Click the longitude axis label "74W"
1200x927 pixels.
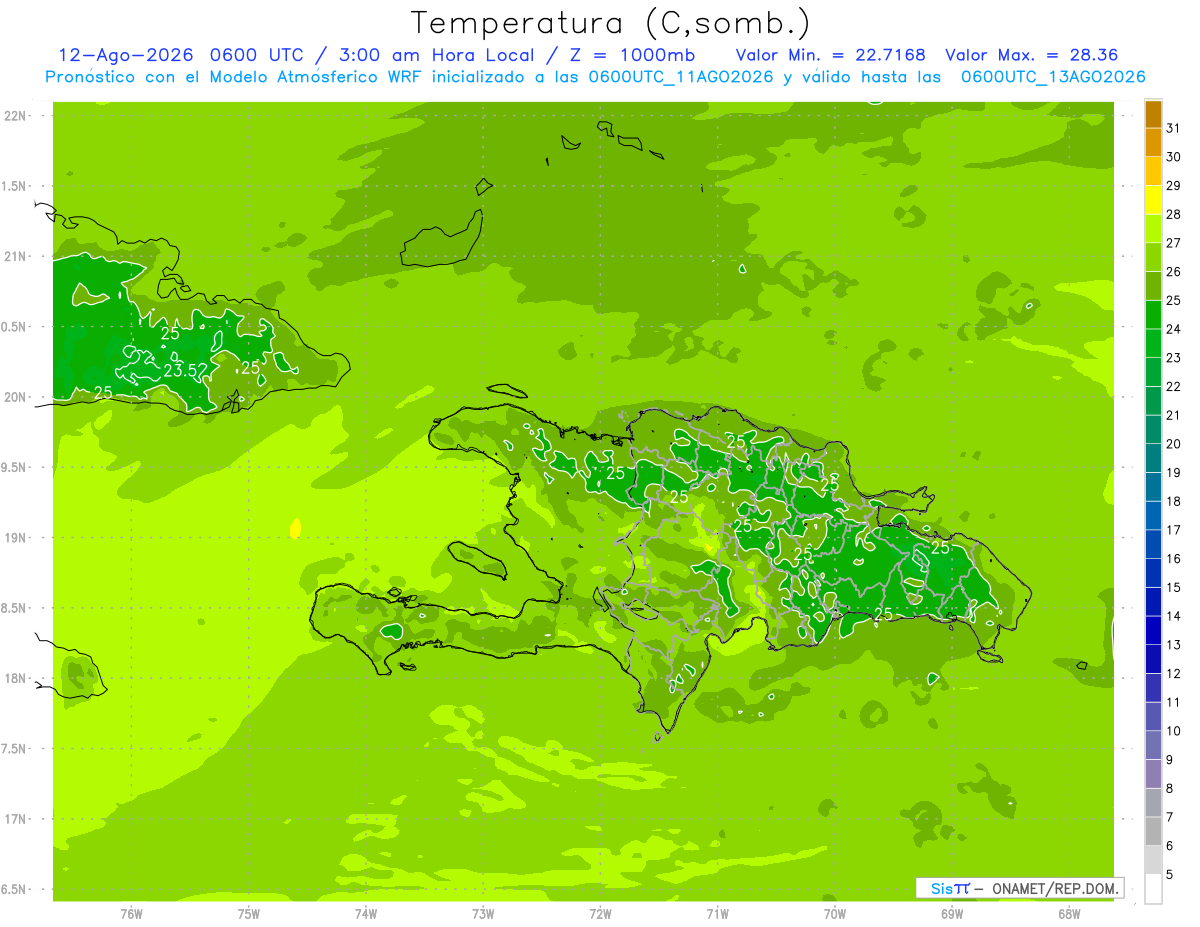pos(366,913)
